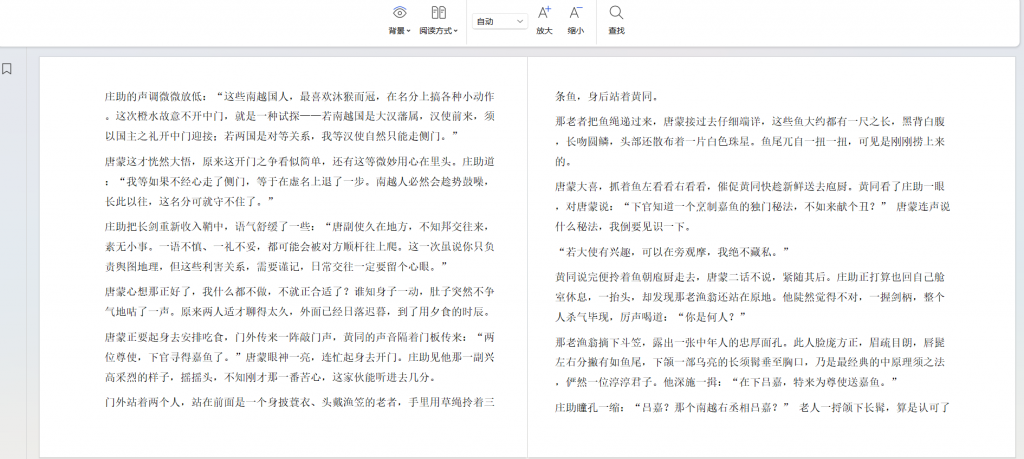Click the quote line 若大使有兴趣
This screenshot has height=459, width=1024.
[x=672, y=251]
